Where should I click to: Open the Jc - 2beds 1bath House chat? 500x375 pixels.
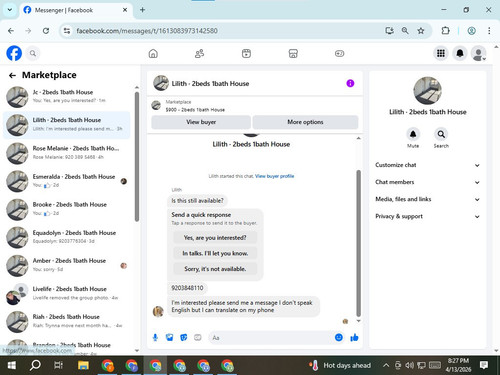pyautogui.click(x=67, y=96)
